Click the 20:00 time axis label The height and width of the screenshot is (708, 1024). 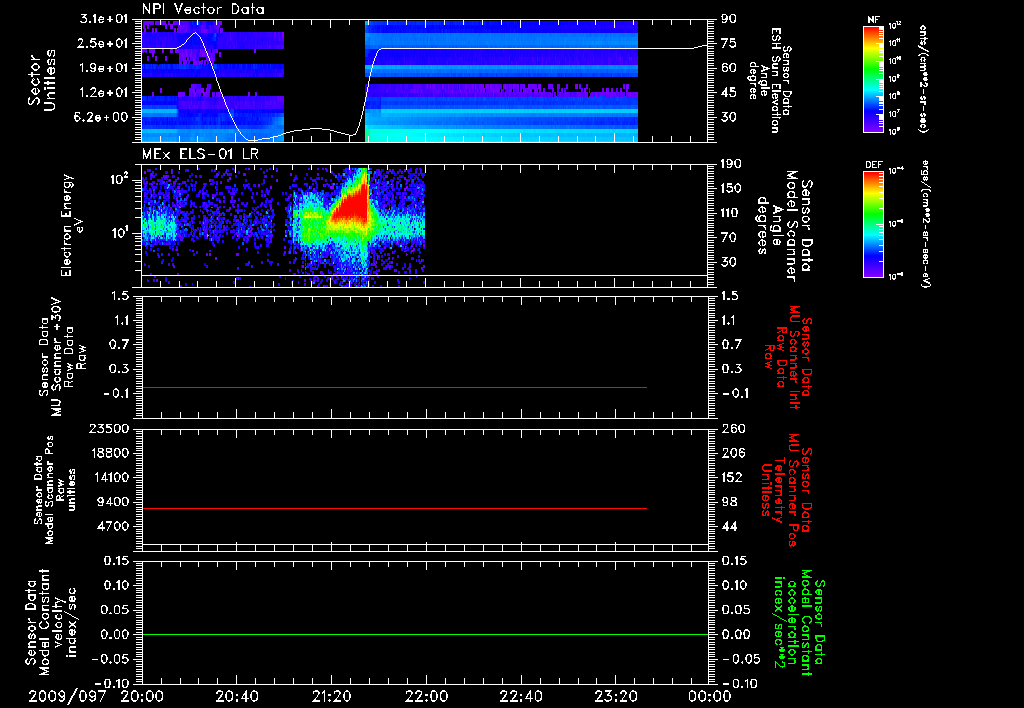[142, 696]
